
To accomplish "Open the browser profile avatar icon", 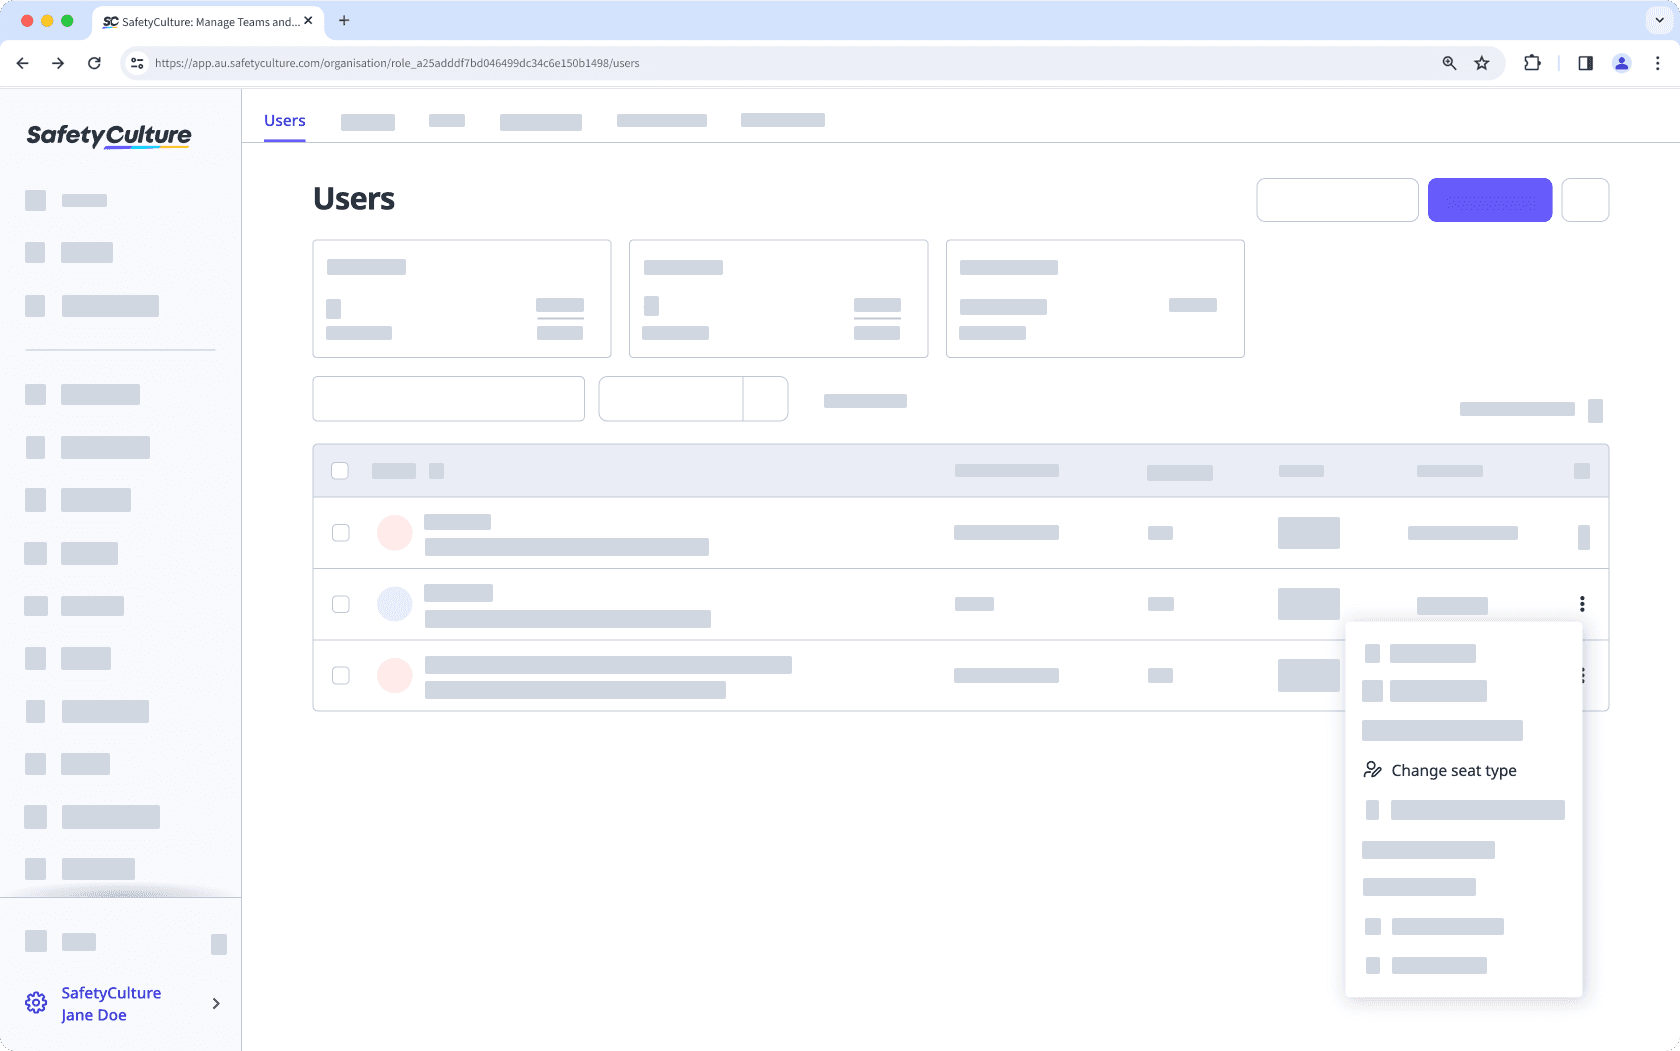I will click(x=1621, y=62).
